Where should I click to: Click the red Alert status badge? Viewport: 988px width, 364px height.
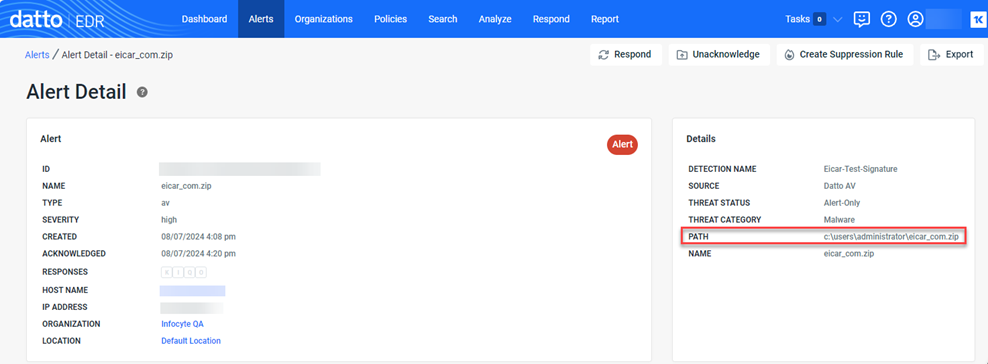623,144
